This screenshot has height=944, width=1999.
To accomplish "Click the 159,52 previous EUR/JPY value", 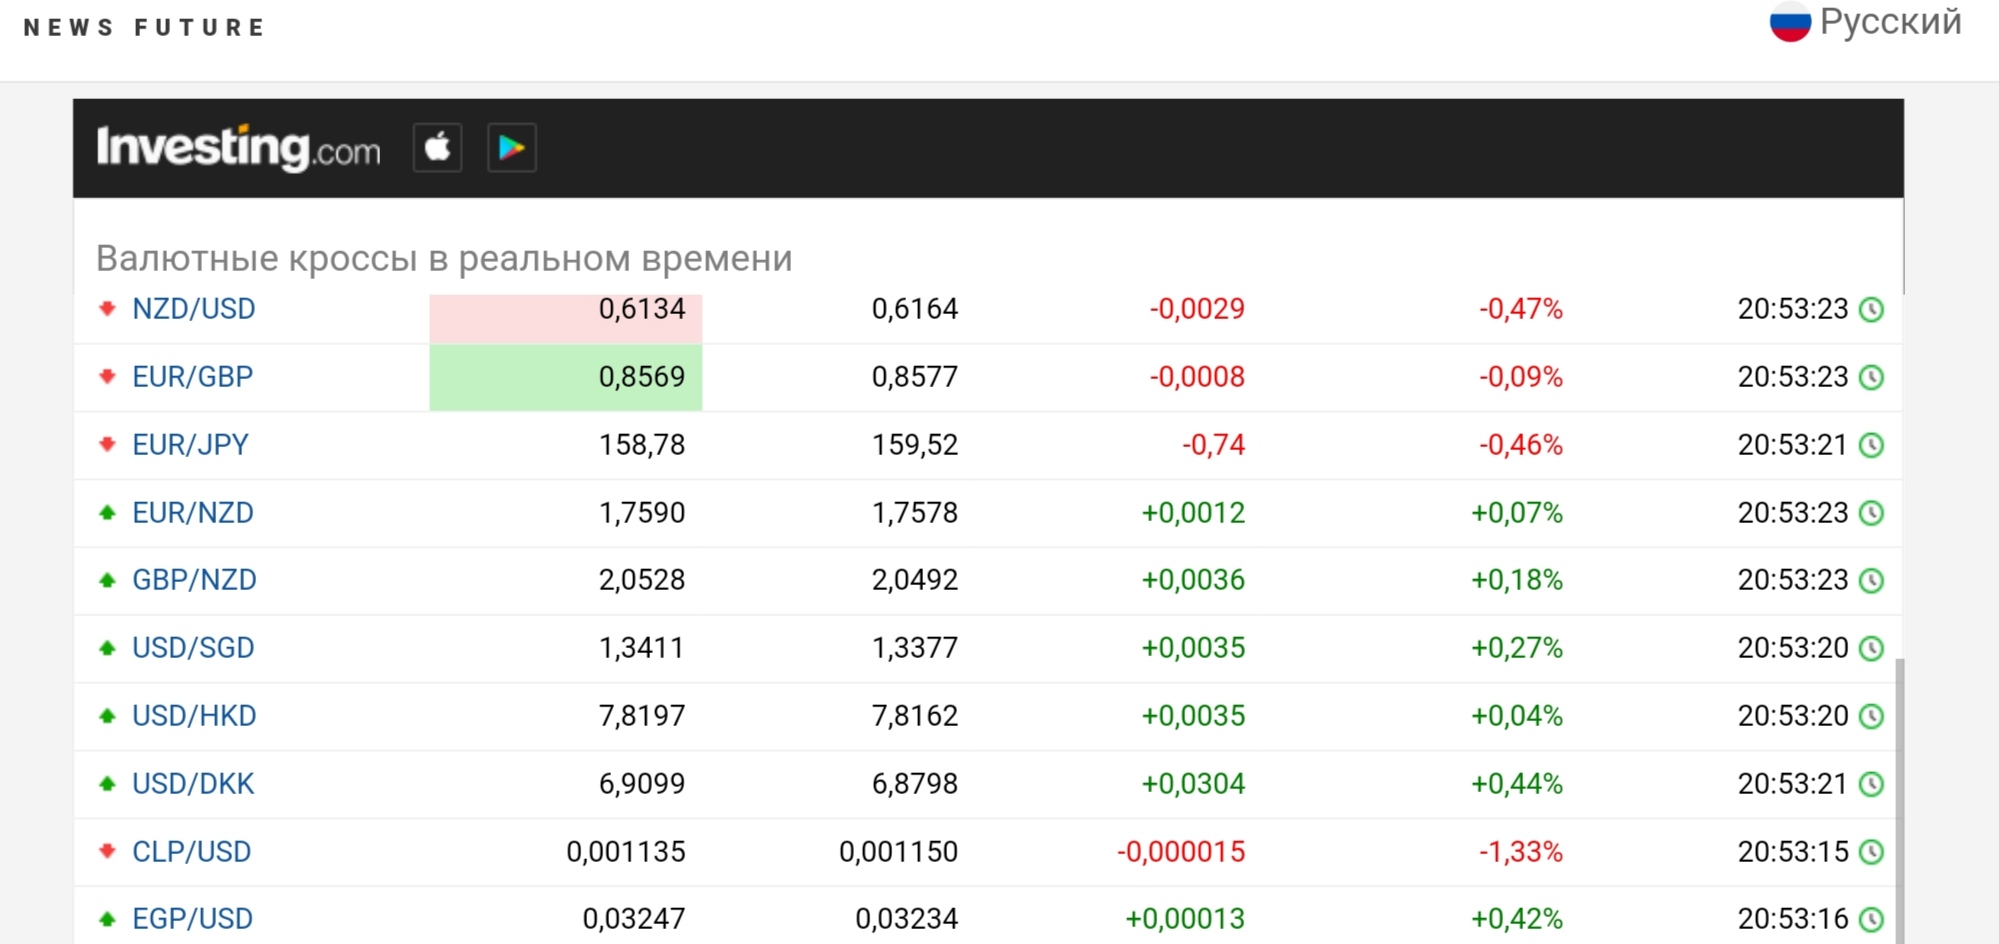I will coord(915,445).
